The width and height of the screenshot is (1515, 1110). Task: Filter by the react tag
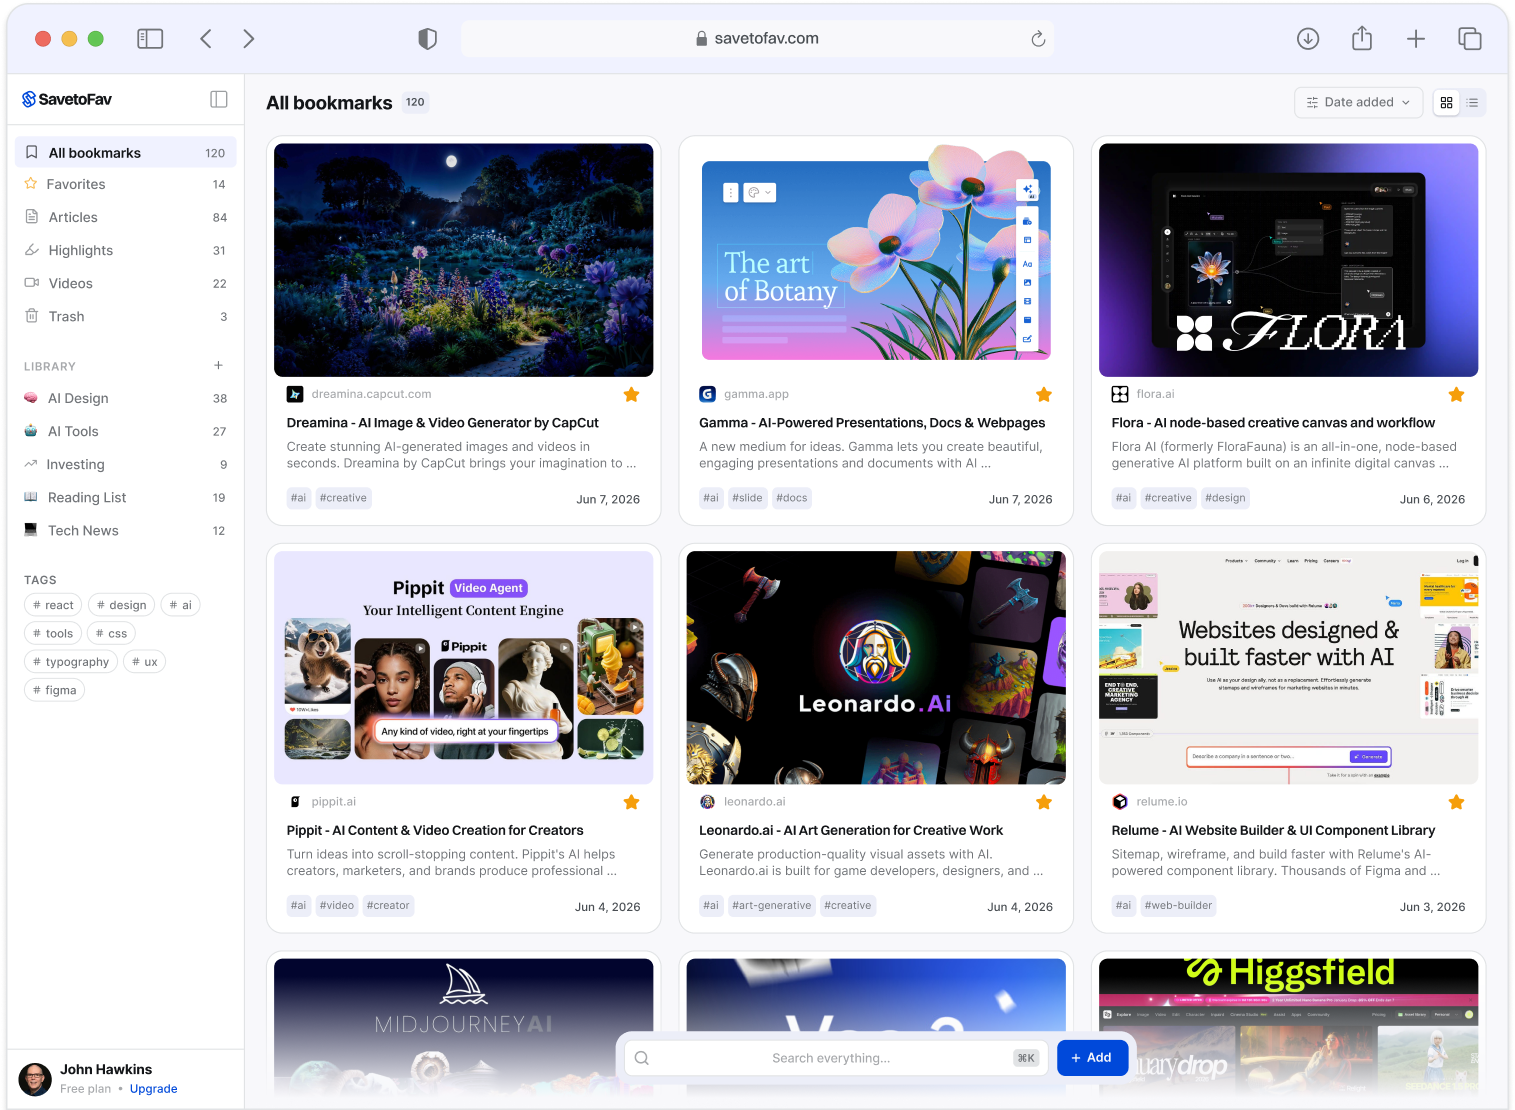[53, 605]
